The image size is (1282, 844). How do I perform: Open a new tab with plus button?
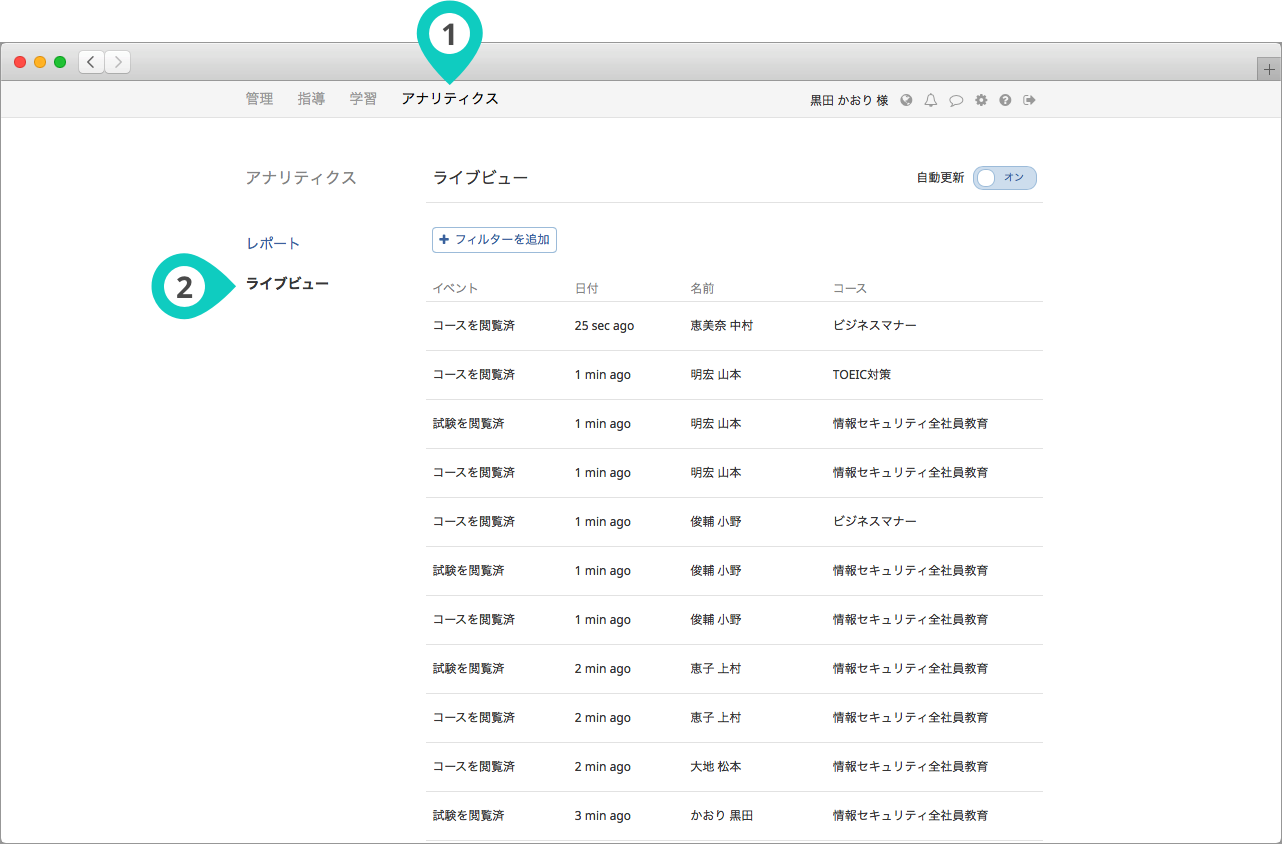point(1269,69)
